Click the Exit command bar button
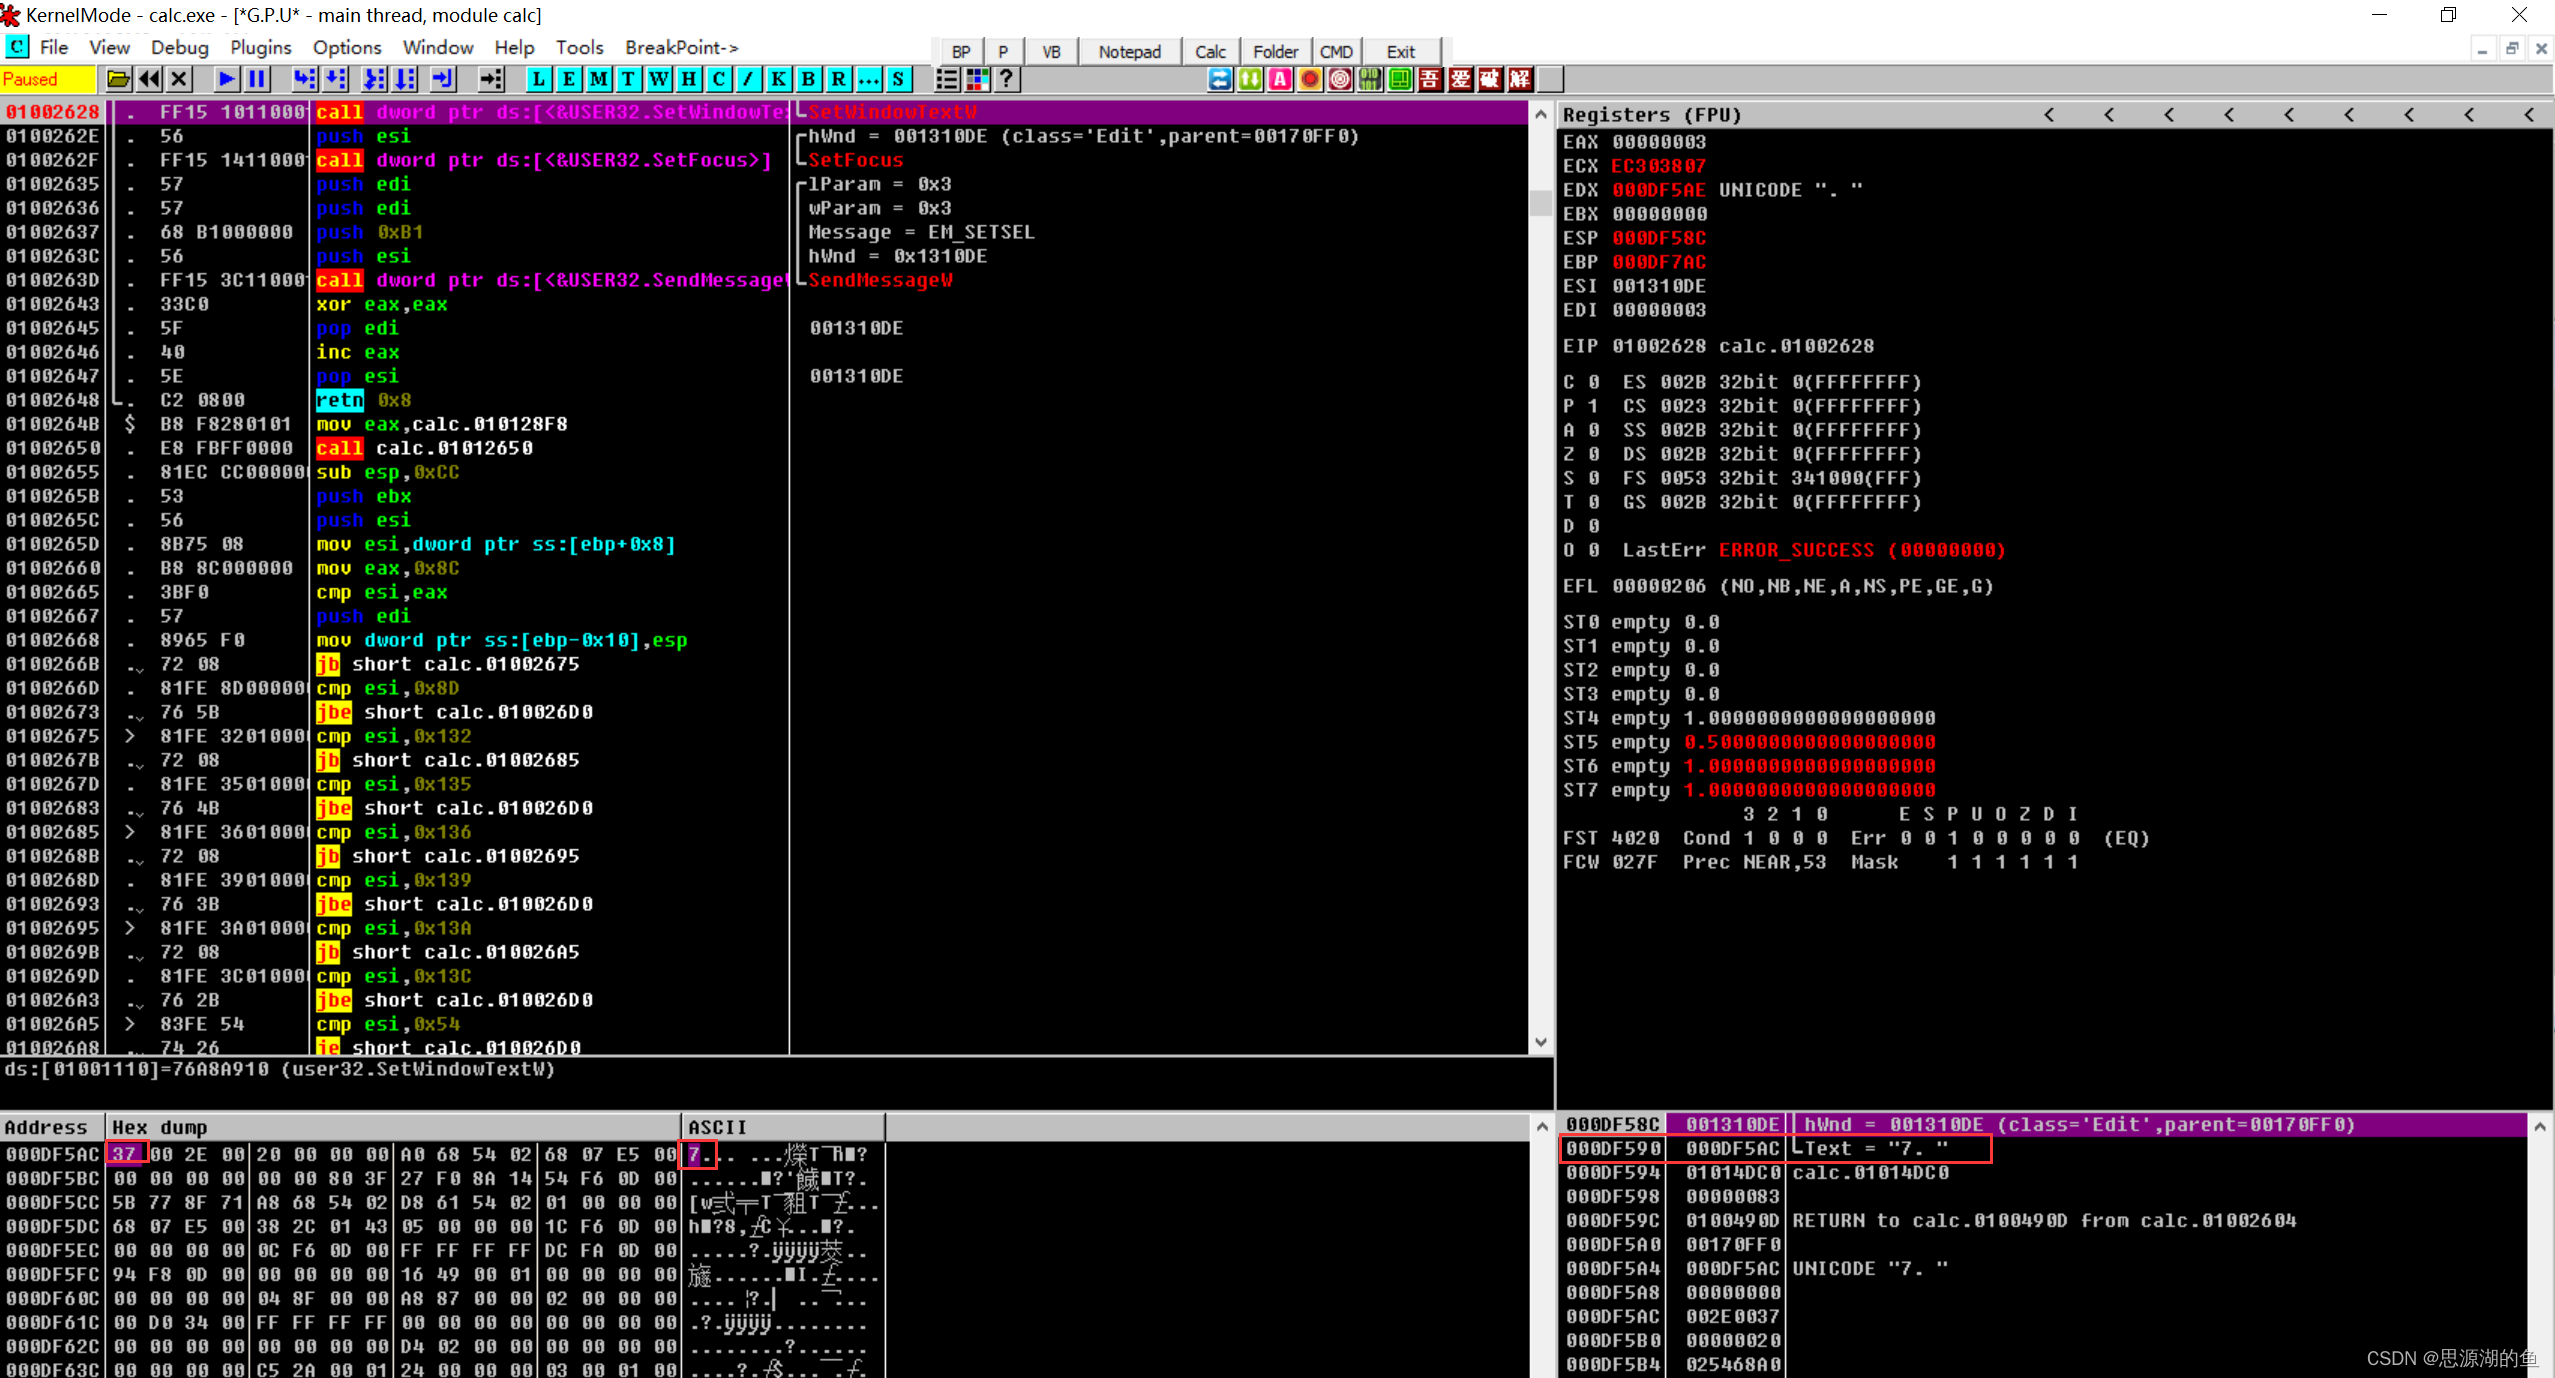Image resolution: width=2555 pixels, height=1378 pixels. click(x=1400, y=51)
